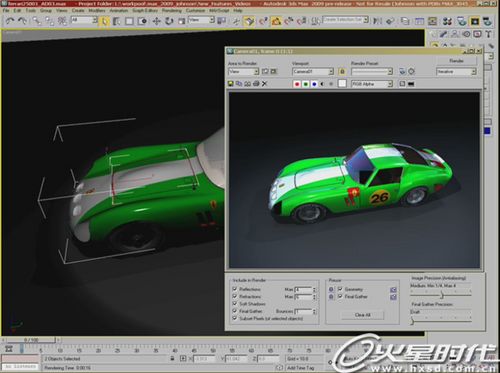Image resolution: width=500 pixels, height=373 pixels.
Task: Print image icon in render window
Action: click(x=256, y=83)
